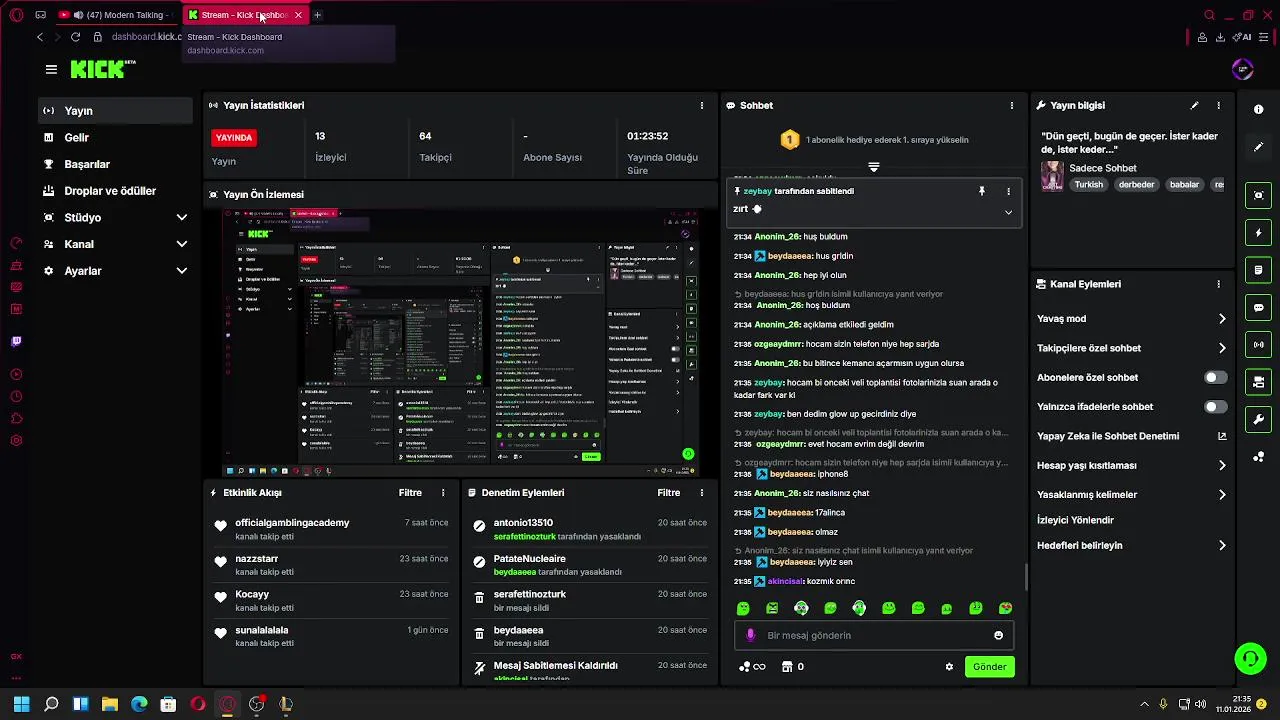Open the Yavaş mod submenu arrow
Image resolution: width=1280 pixels, height=720 pixels.
coord(1222,319)
